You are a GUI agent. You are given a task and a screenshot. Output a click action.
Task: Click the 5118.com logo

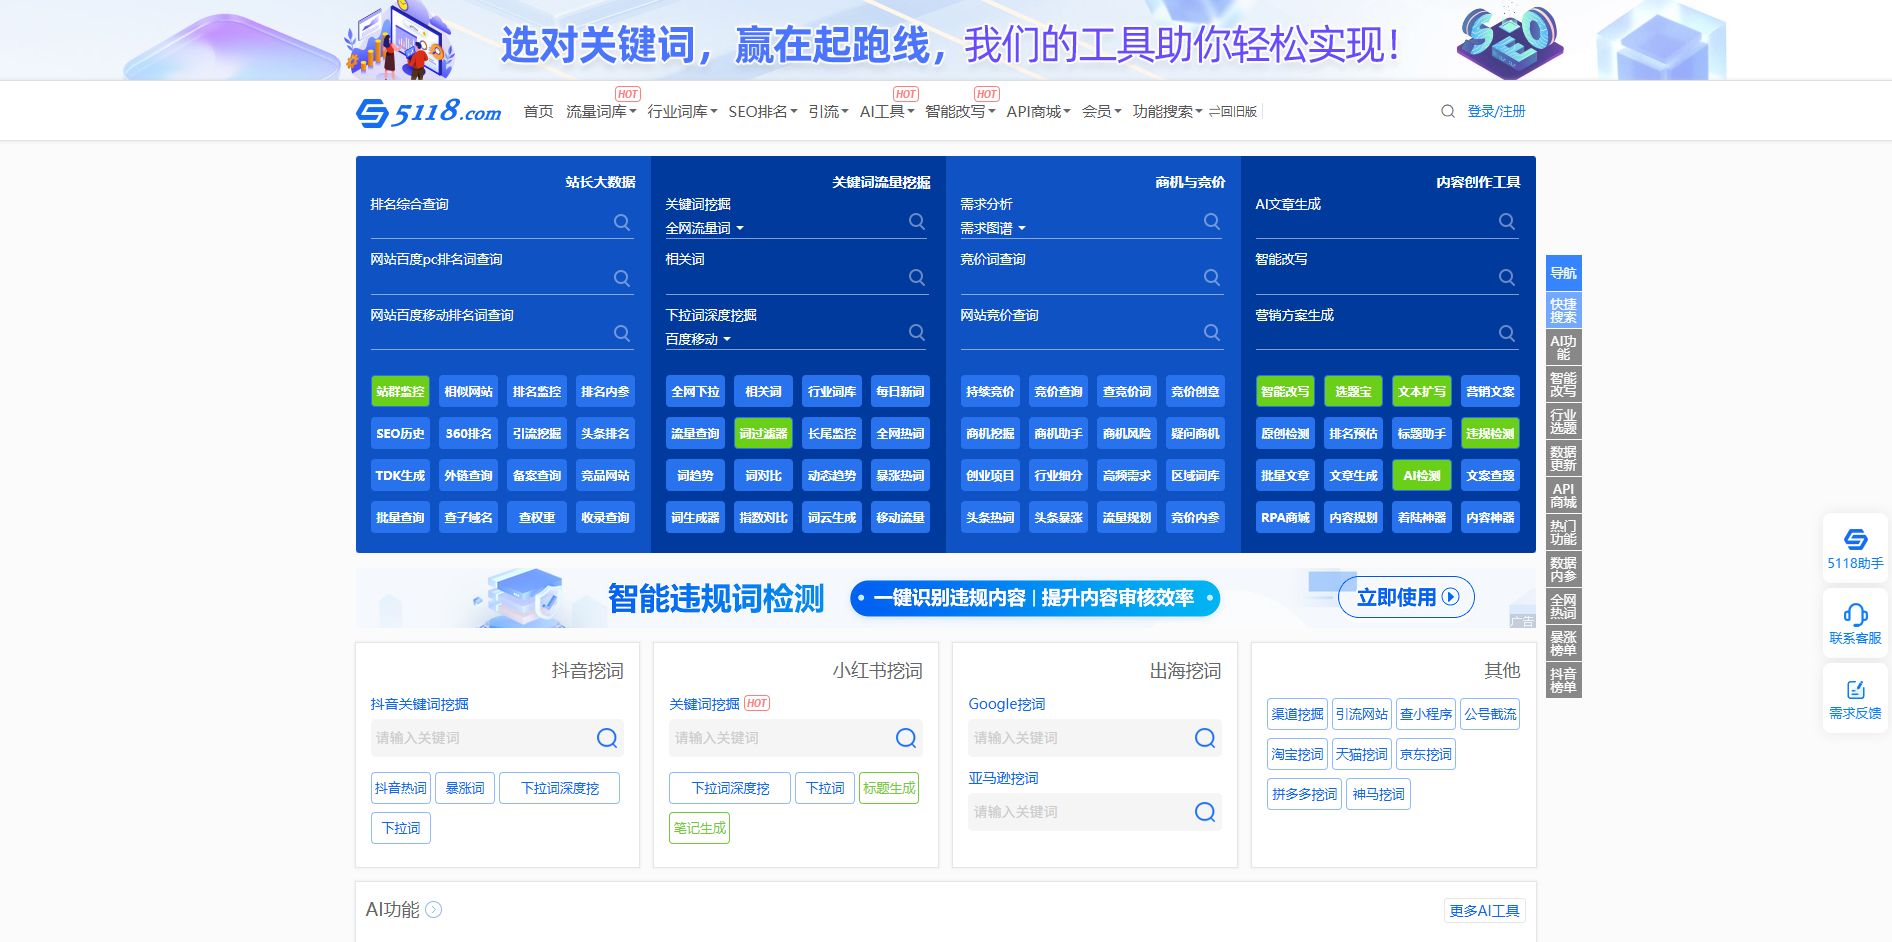coord(428,112)
